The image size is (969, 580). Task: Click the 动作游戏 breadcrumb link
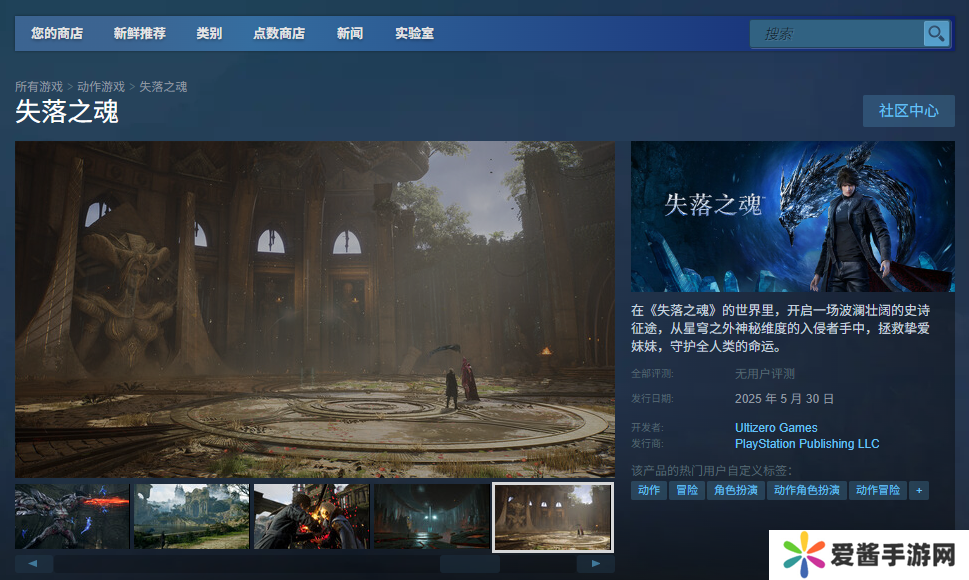101,87
